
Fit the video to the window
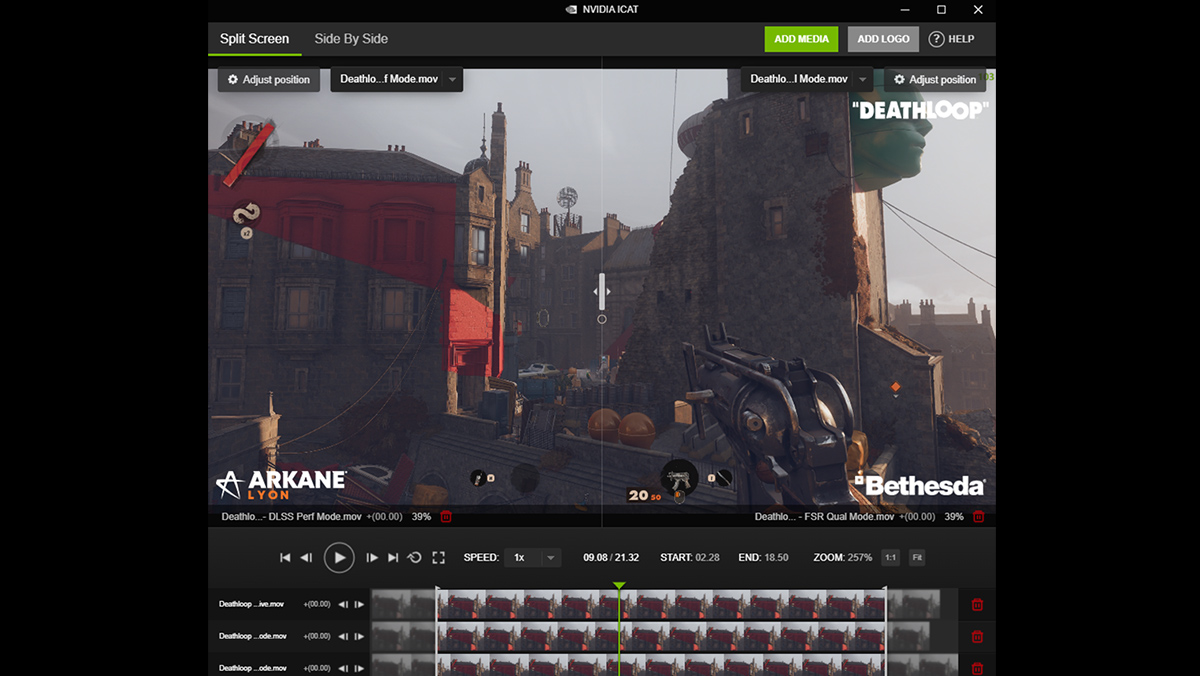916,557
